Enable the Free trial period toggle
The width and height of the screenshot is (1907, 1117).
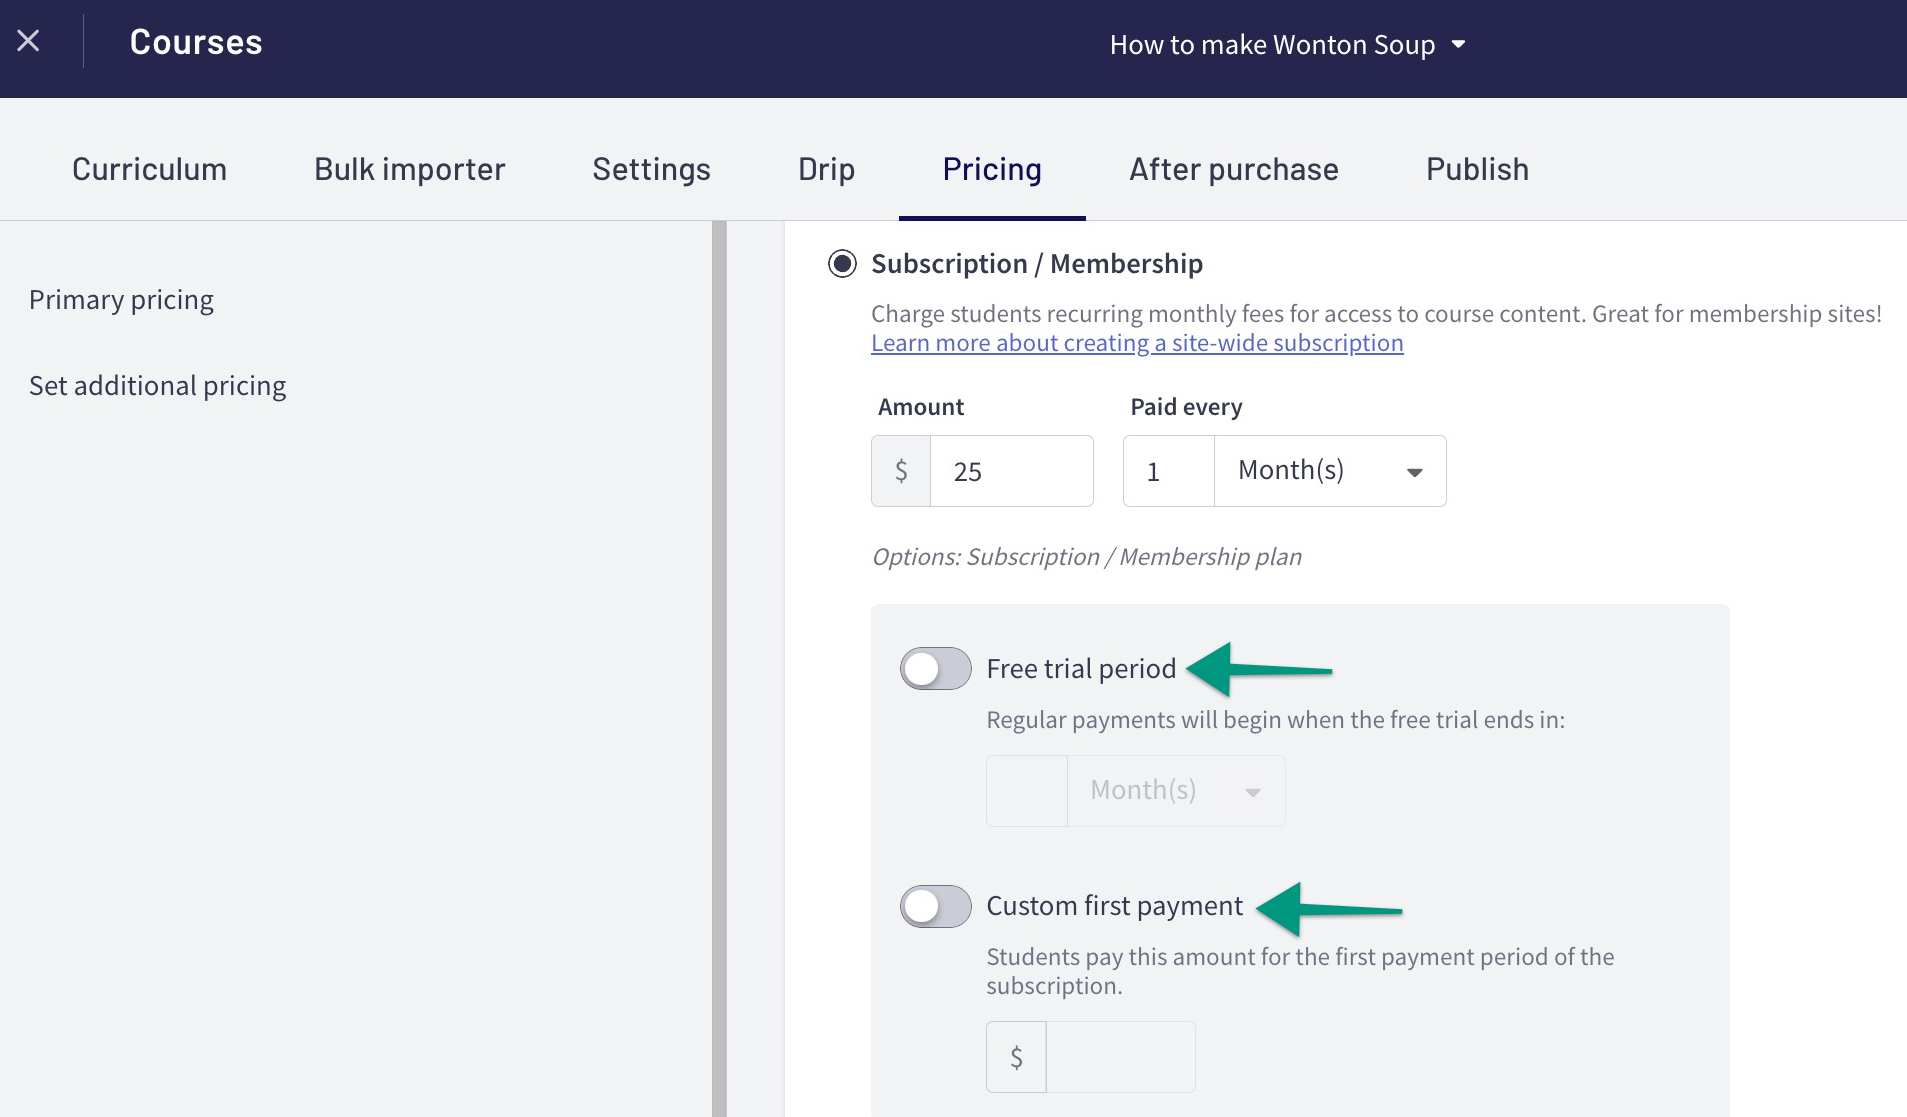click(x=934, y=668)
